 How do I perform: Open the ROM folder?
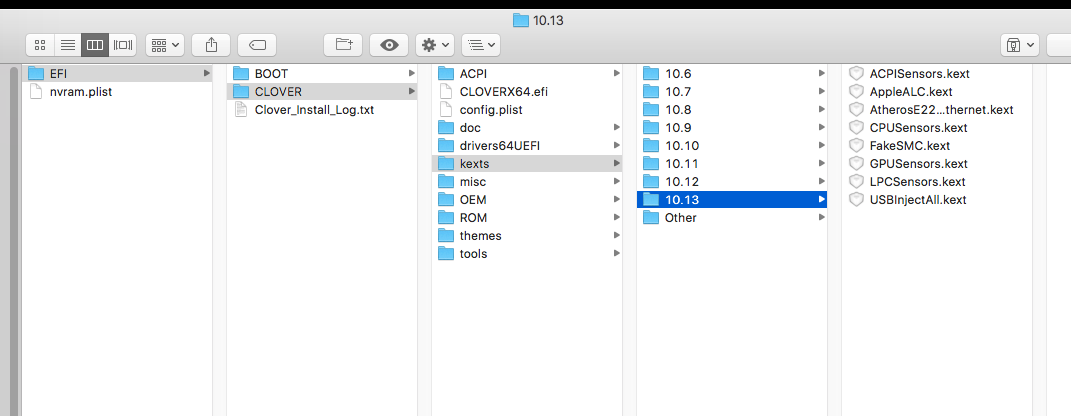click(x=527, y=218)
